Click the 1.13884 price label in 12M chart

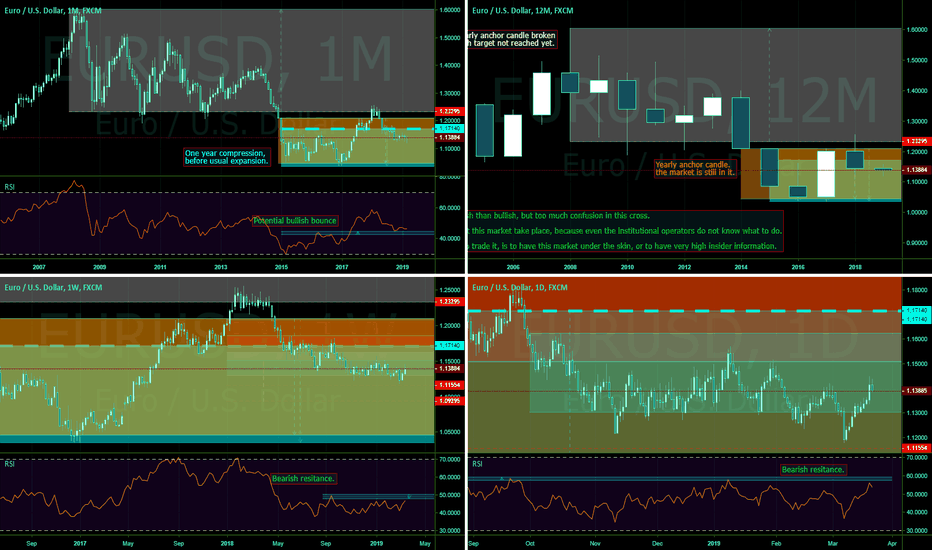click(x=917, y=170)
